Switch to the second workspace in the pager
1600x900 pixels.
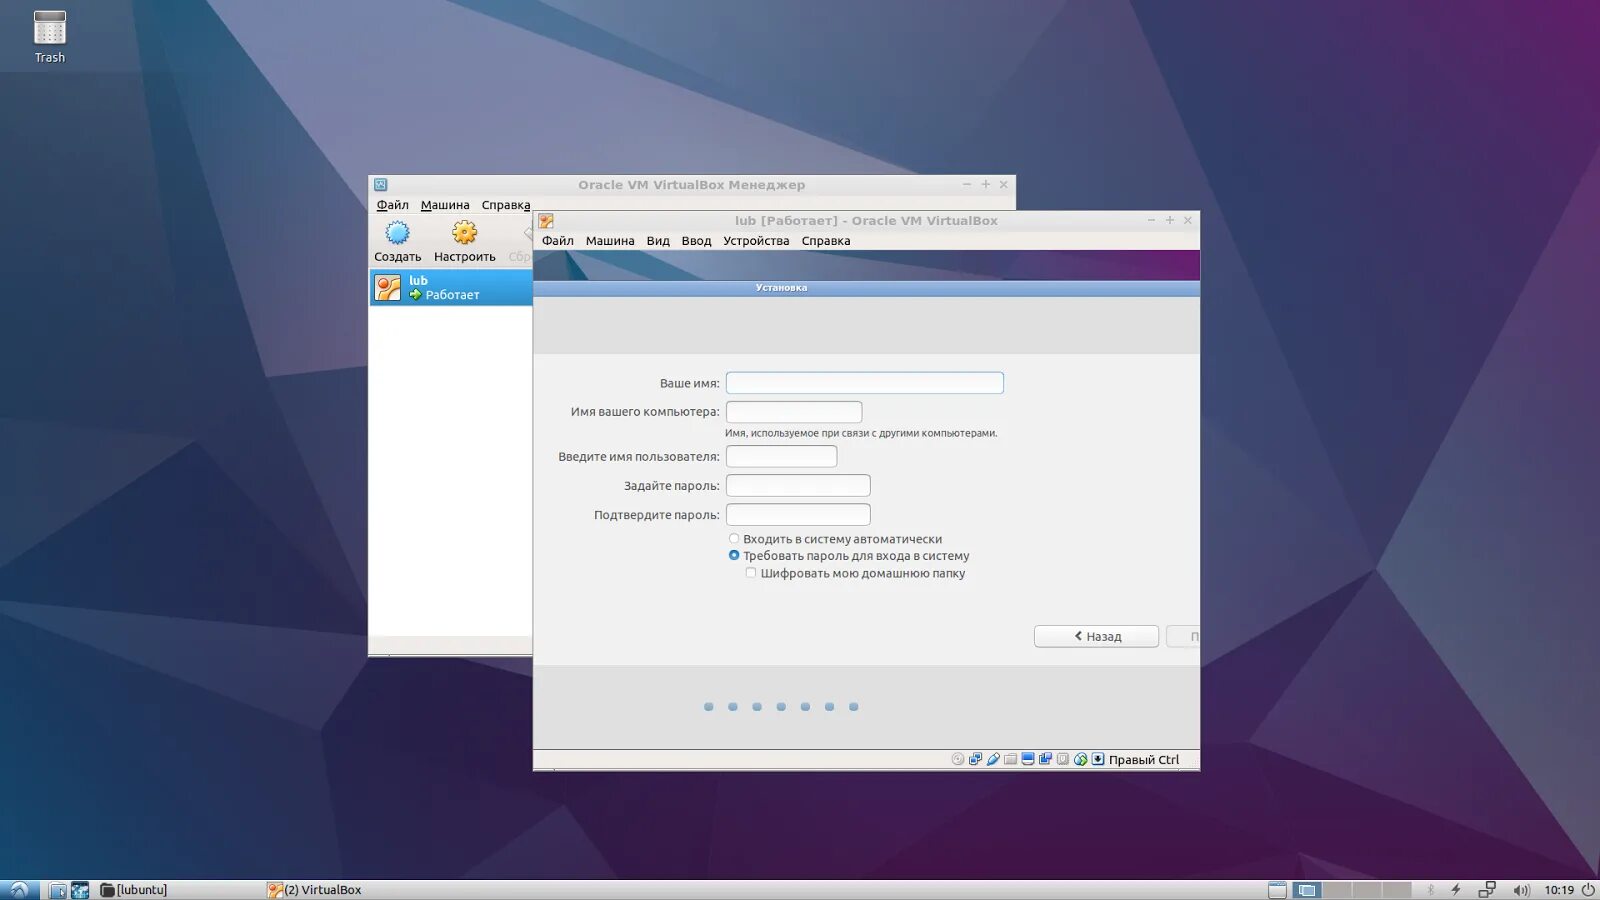(x=1337, y=890)
